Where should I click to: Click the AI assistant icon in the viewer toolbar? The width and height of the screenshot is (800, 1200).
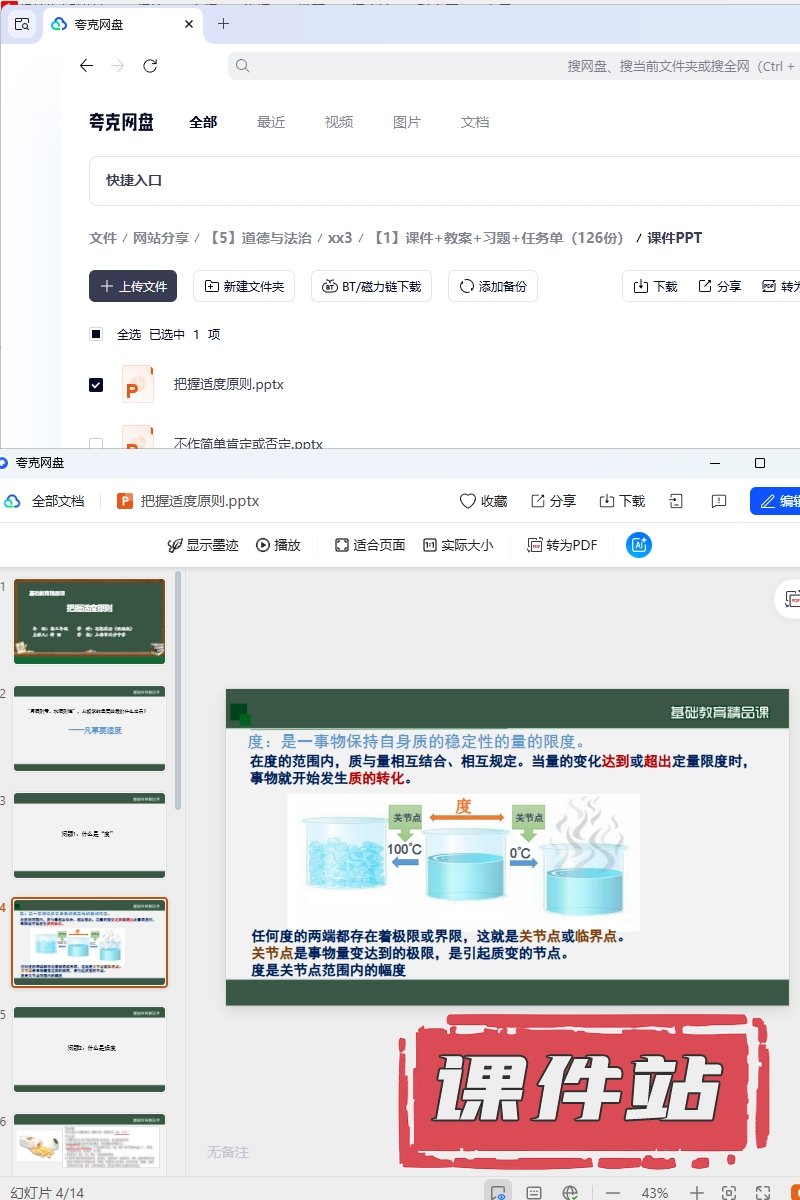(x=639, y=545)
